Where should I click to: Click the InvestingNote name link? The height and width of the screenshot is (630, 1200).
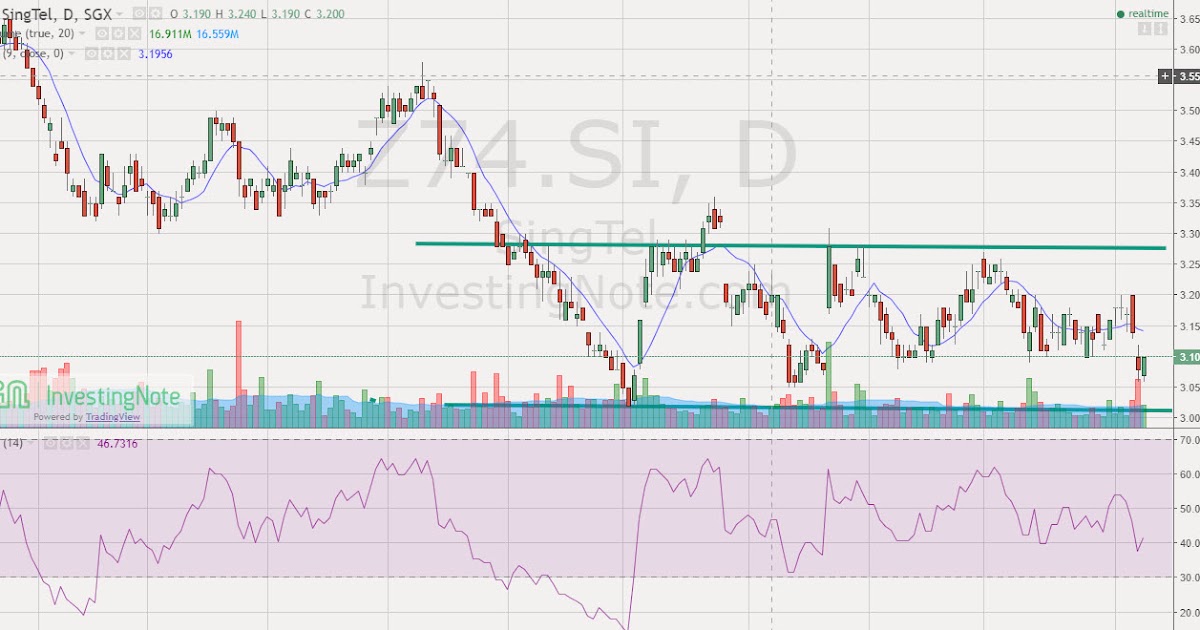click(113, 397)
